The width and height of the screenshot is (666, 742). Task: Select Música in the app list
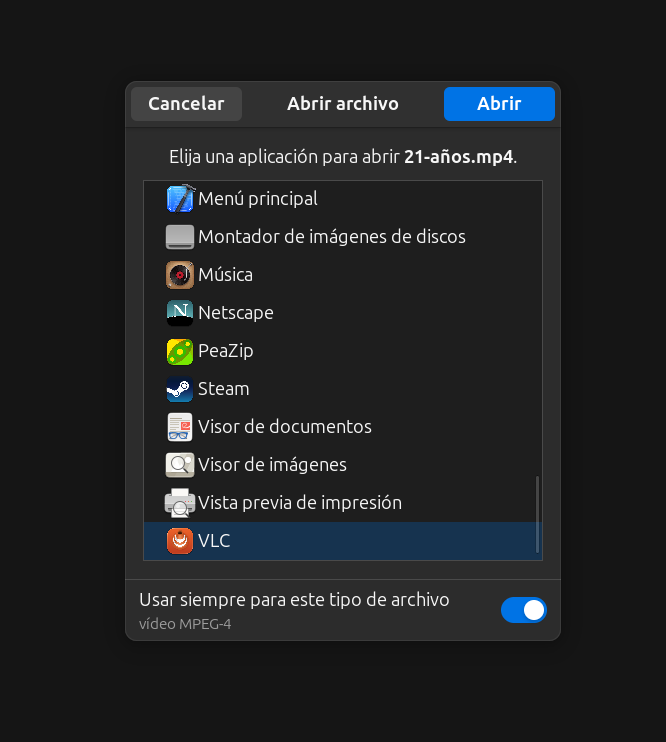point(225,275)
